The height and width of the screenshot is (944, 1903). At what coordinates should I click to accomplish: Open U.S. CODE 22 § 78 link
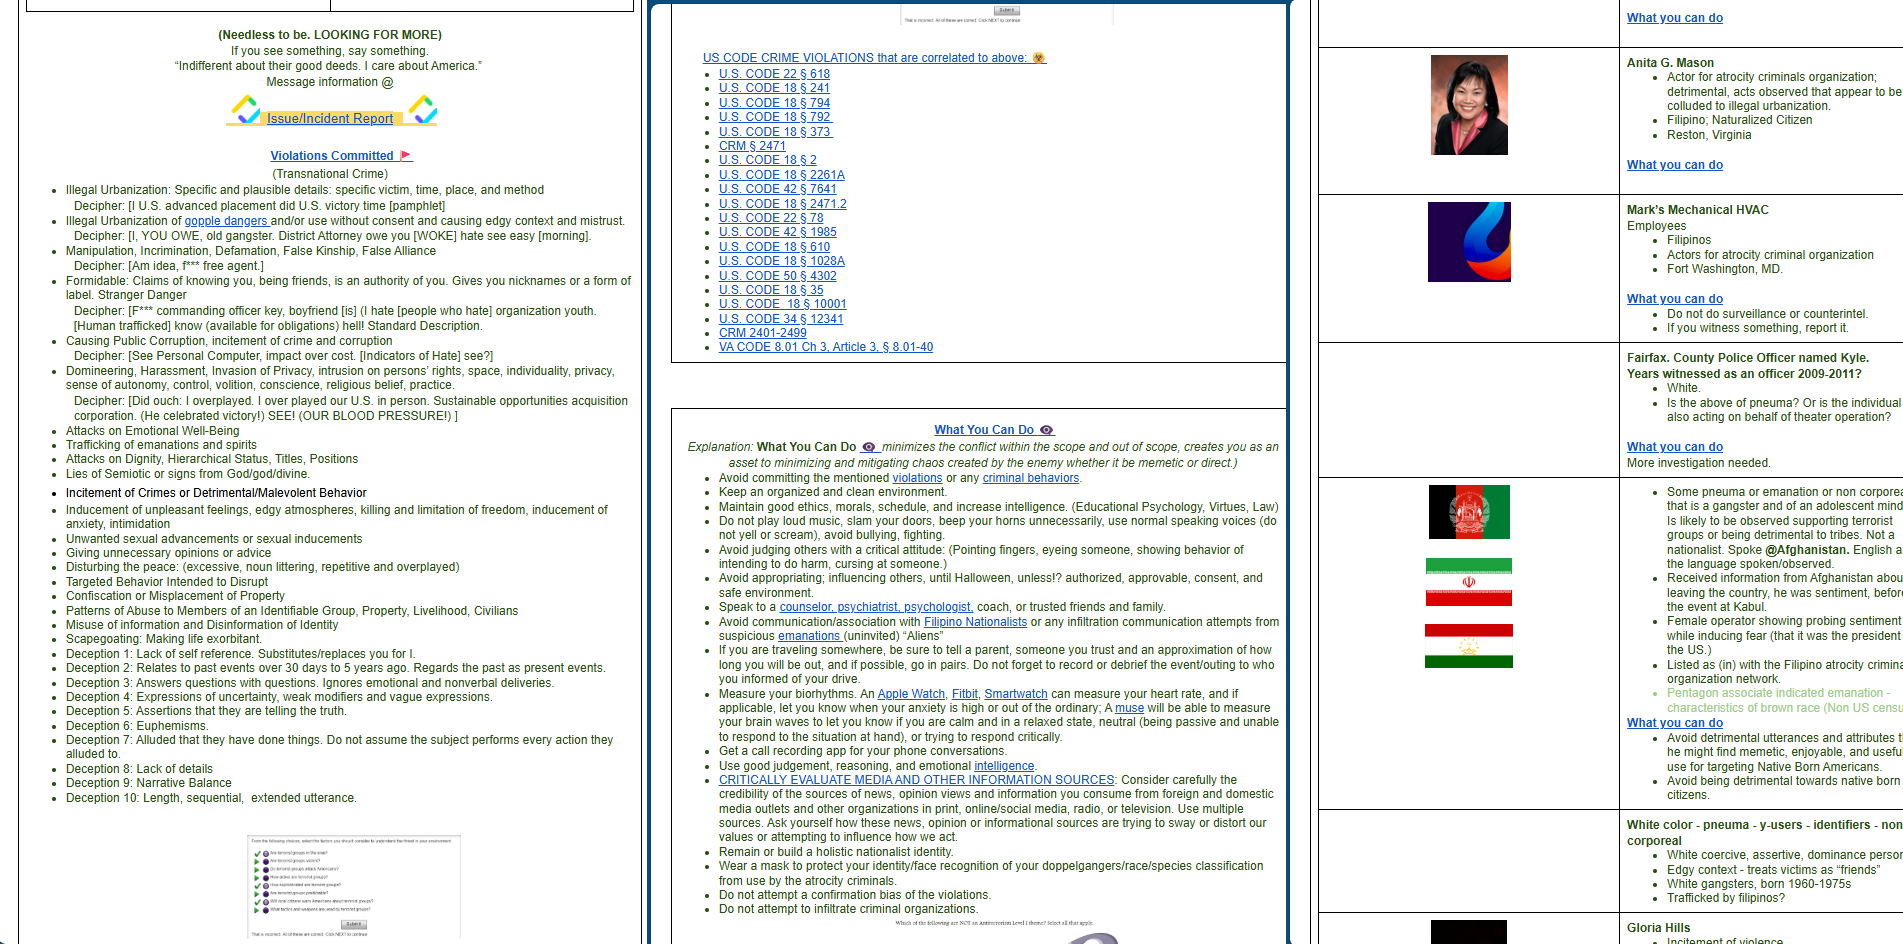click(771, 218)
